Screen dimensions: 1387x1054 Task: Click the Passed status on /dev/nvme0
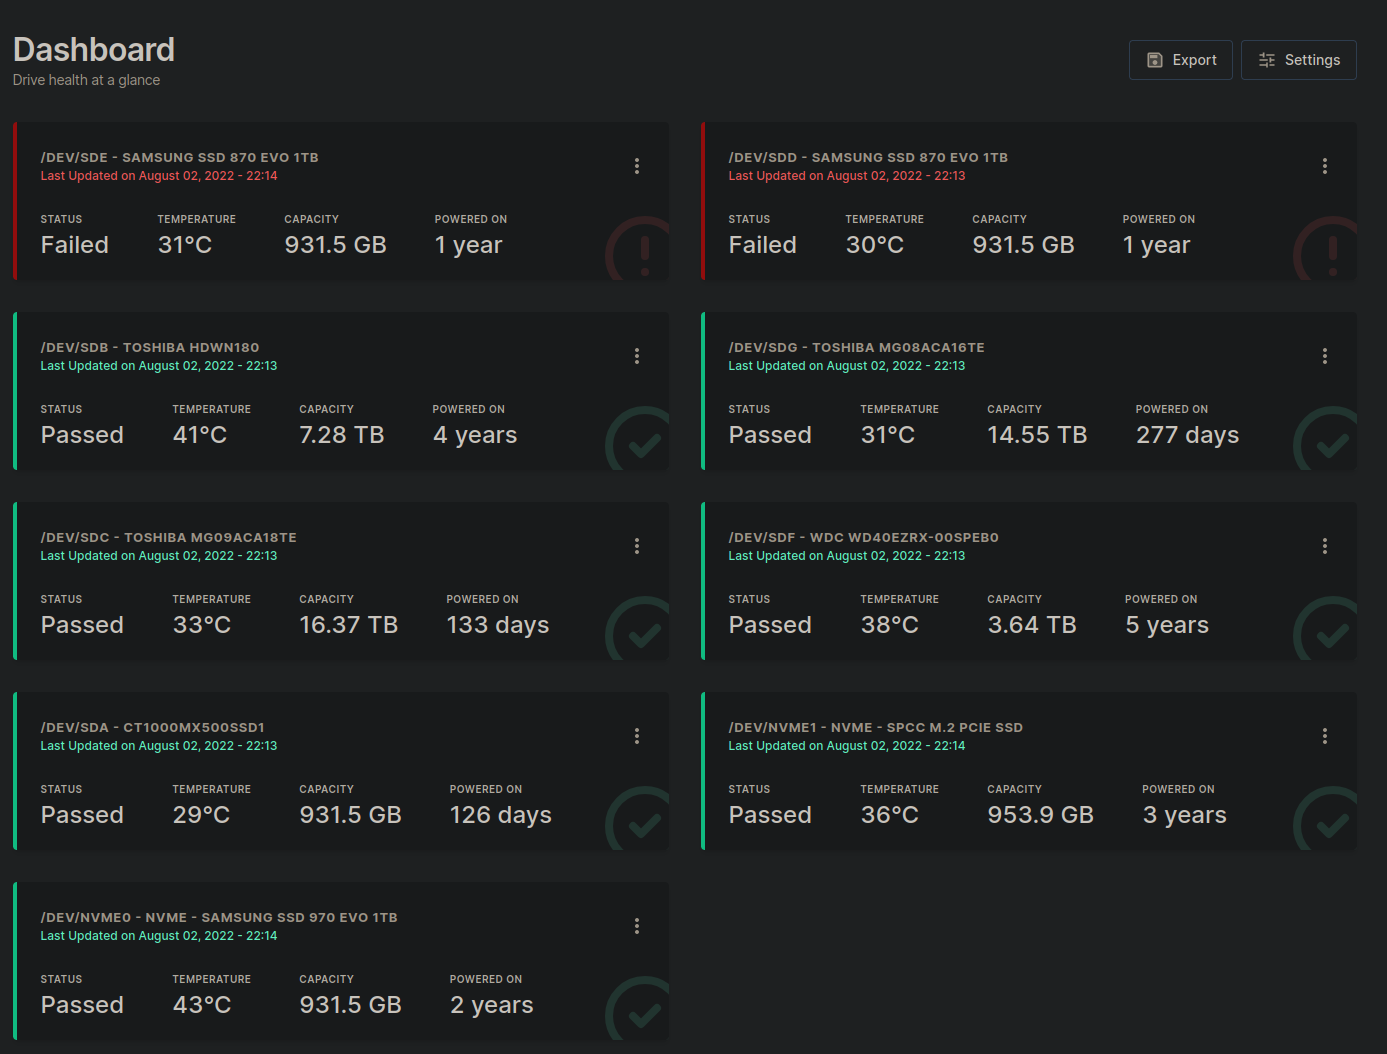82,1005
